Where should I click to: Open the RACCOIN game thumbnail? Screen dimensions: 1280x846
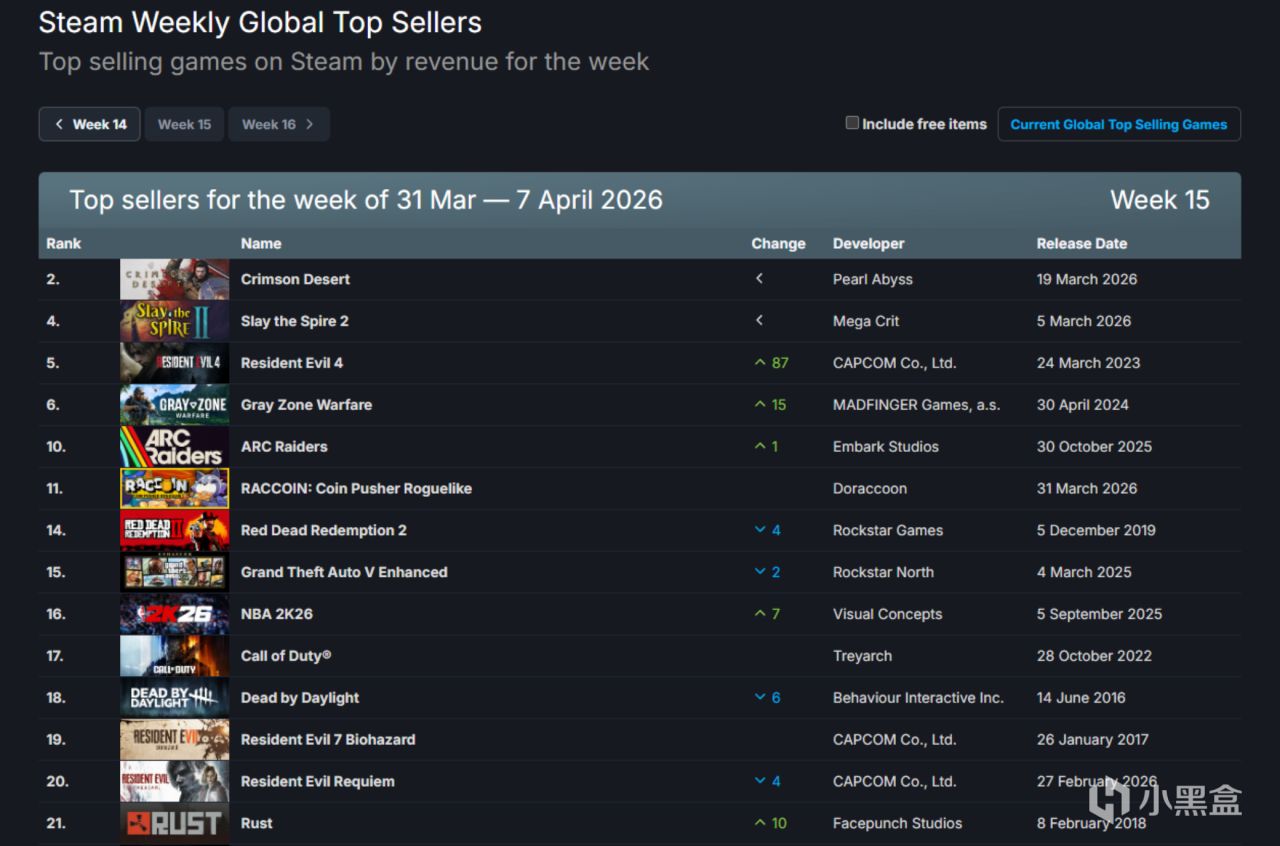(174, 489)
